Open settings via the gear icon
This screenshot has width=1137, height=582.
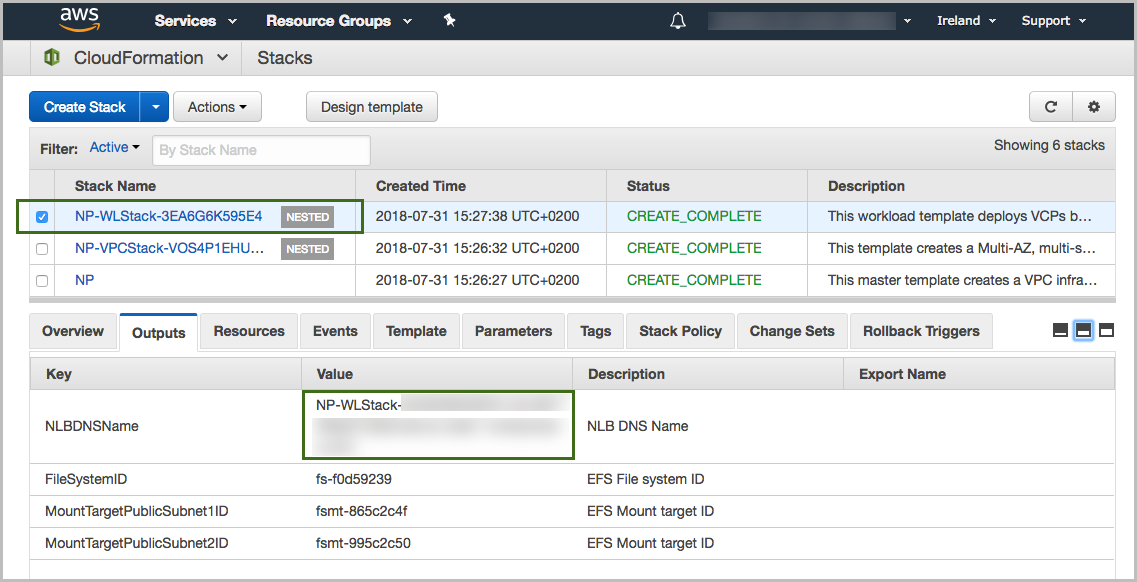(1093, 107)
